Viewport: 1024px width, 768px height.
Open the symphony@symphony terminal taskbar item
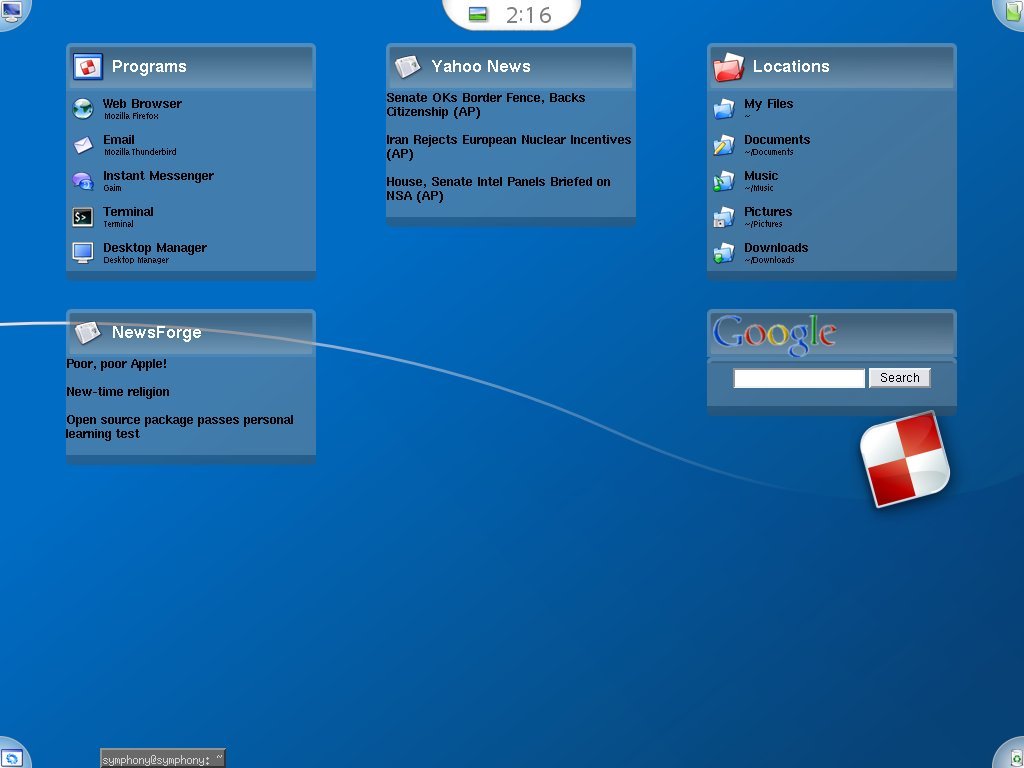163,759
